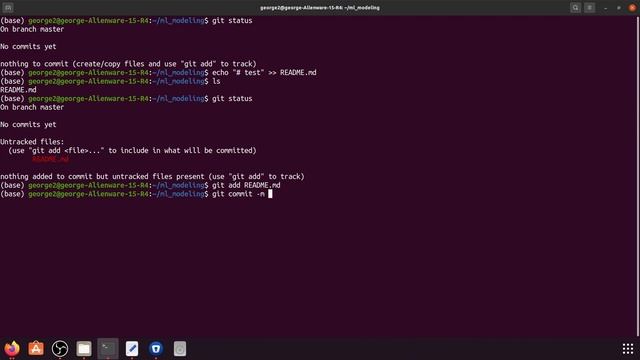640x360 pixels.
Task: Click the 'git add README.md' command
Action: point(246,185)
